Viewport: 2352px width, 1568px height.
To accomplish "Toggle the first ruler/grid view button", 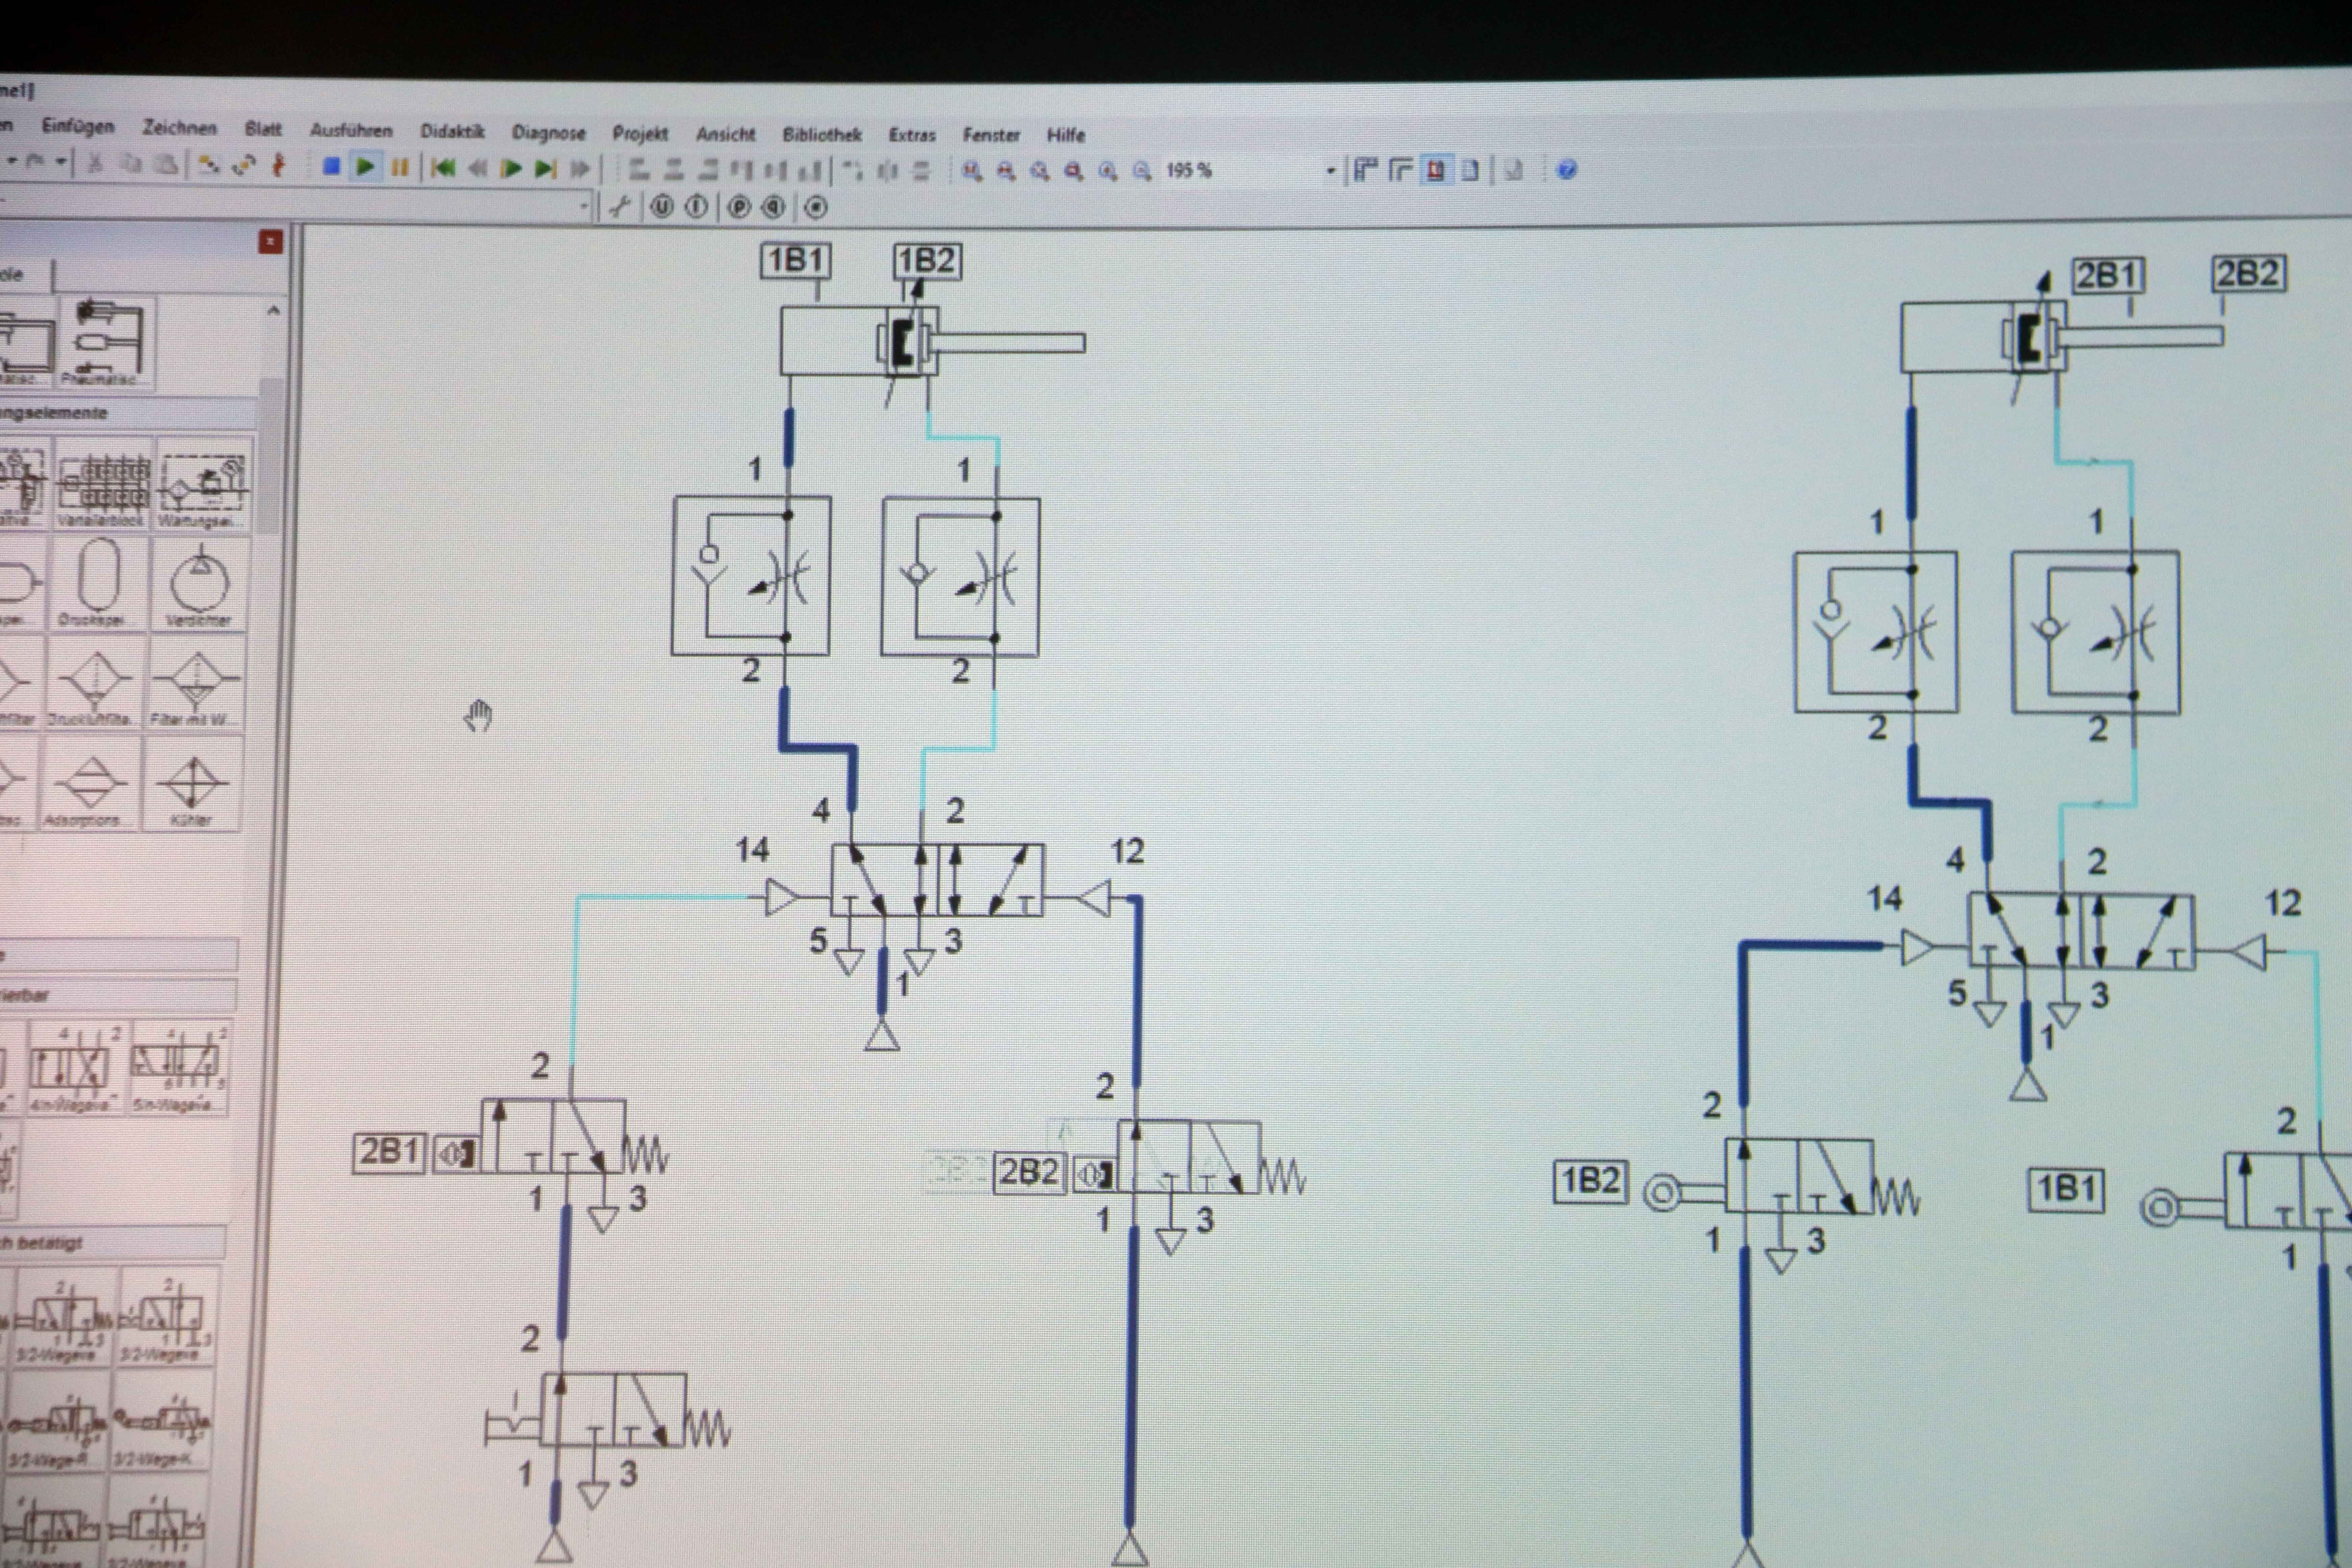I will 1365,170.
